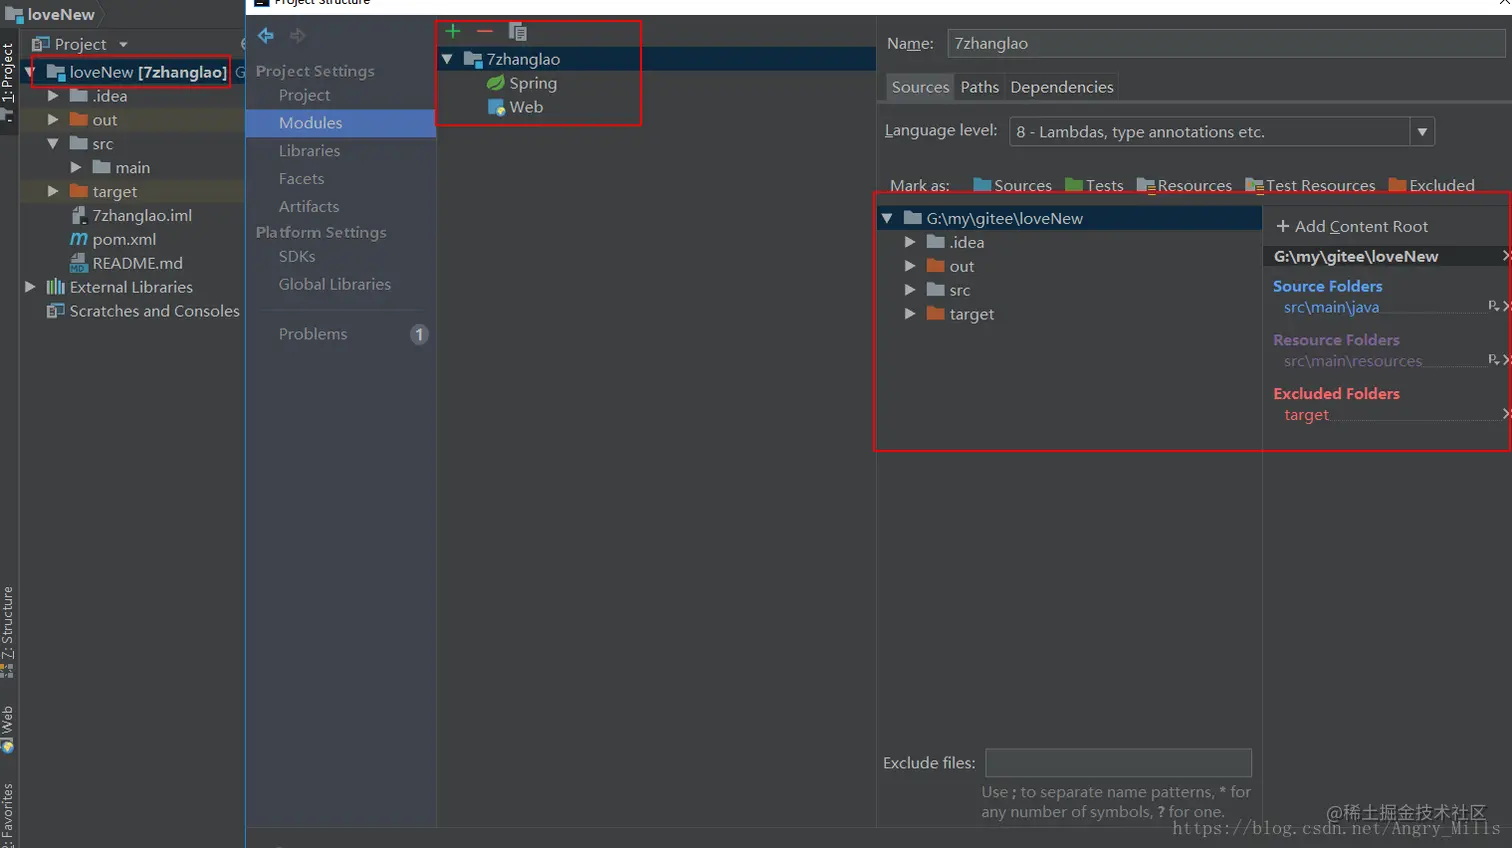Click Add Content Root button

tap(1352, 227)
